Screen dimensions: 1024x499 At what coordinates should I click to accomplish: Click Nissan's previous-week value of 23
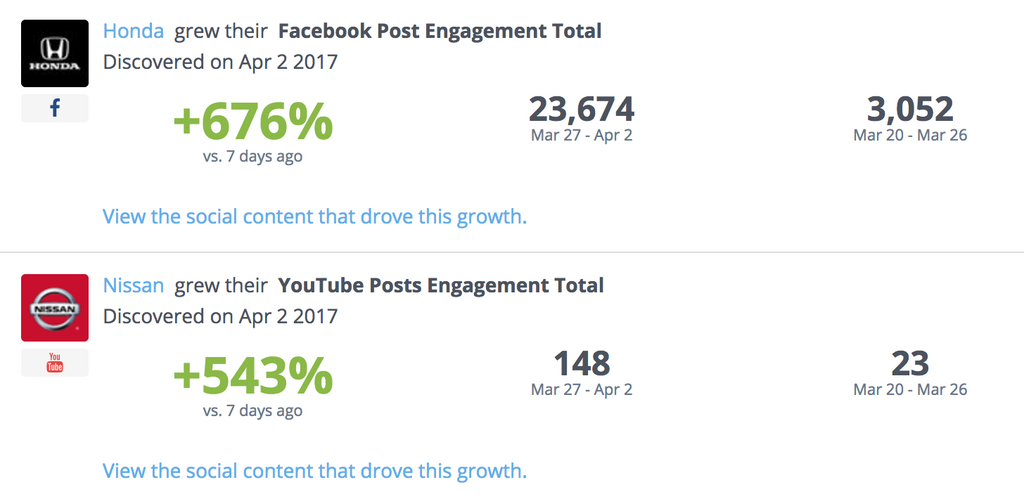[910, 363]
